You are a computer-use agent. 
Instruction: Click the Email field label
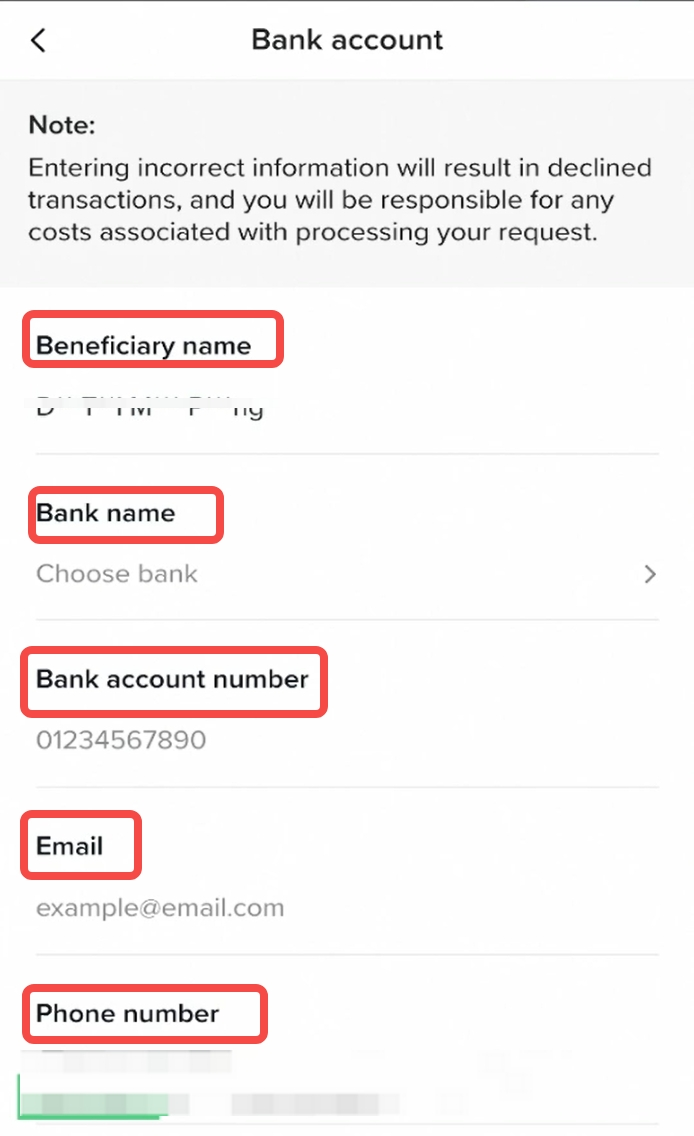pos(70,846)
